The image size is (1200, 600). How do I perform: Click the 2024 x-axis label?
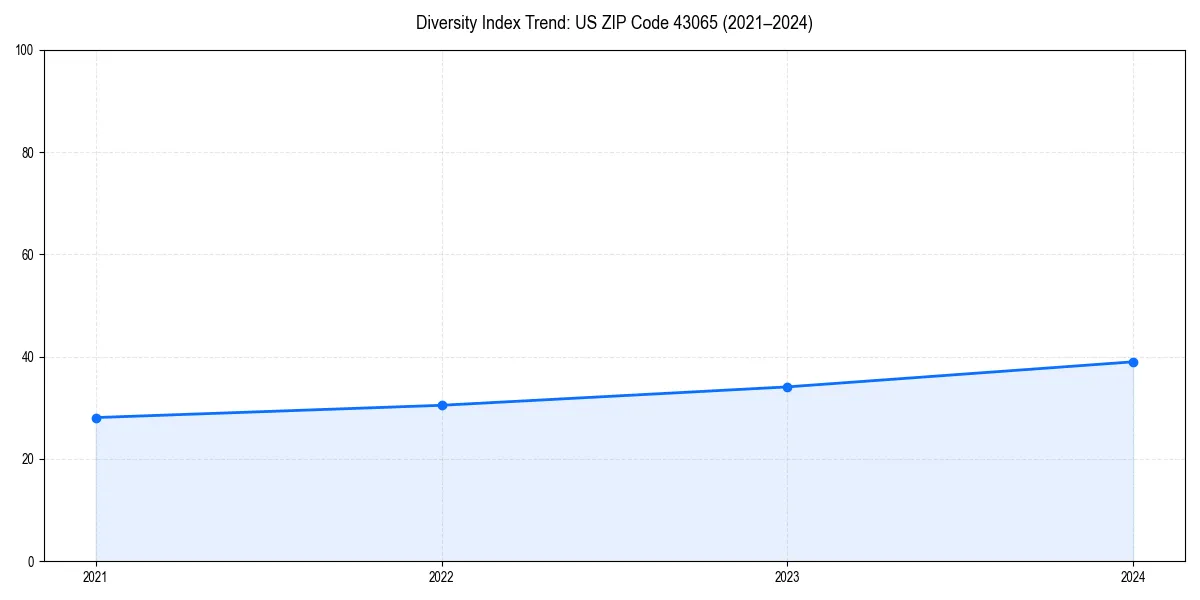click(x=1133, y=576)
